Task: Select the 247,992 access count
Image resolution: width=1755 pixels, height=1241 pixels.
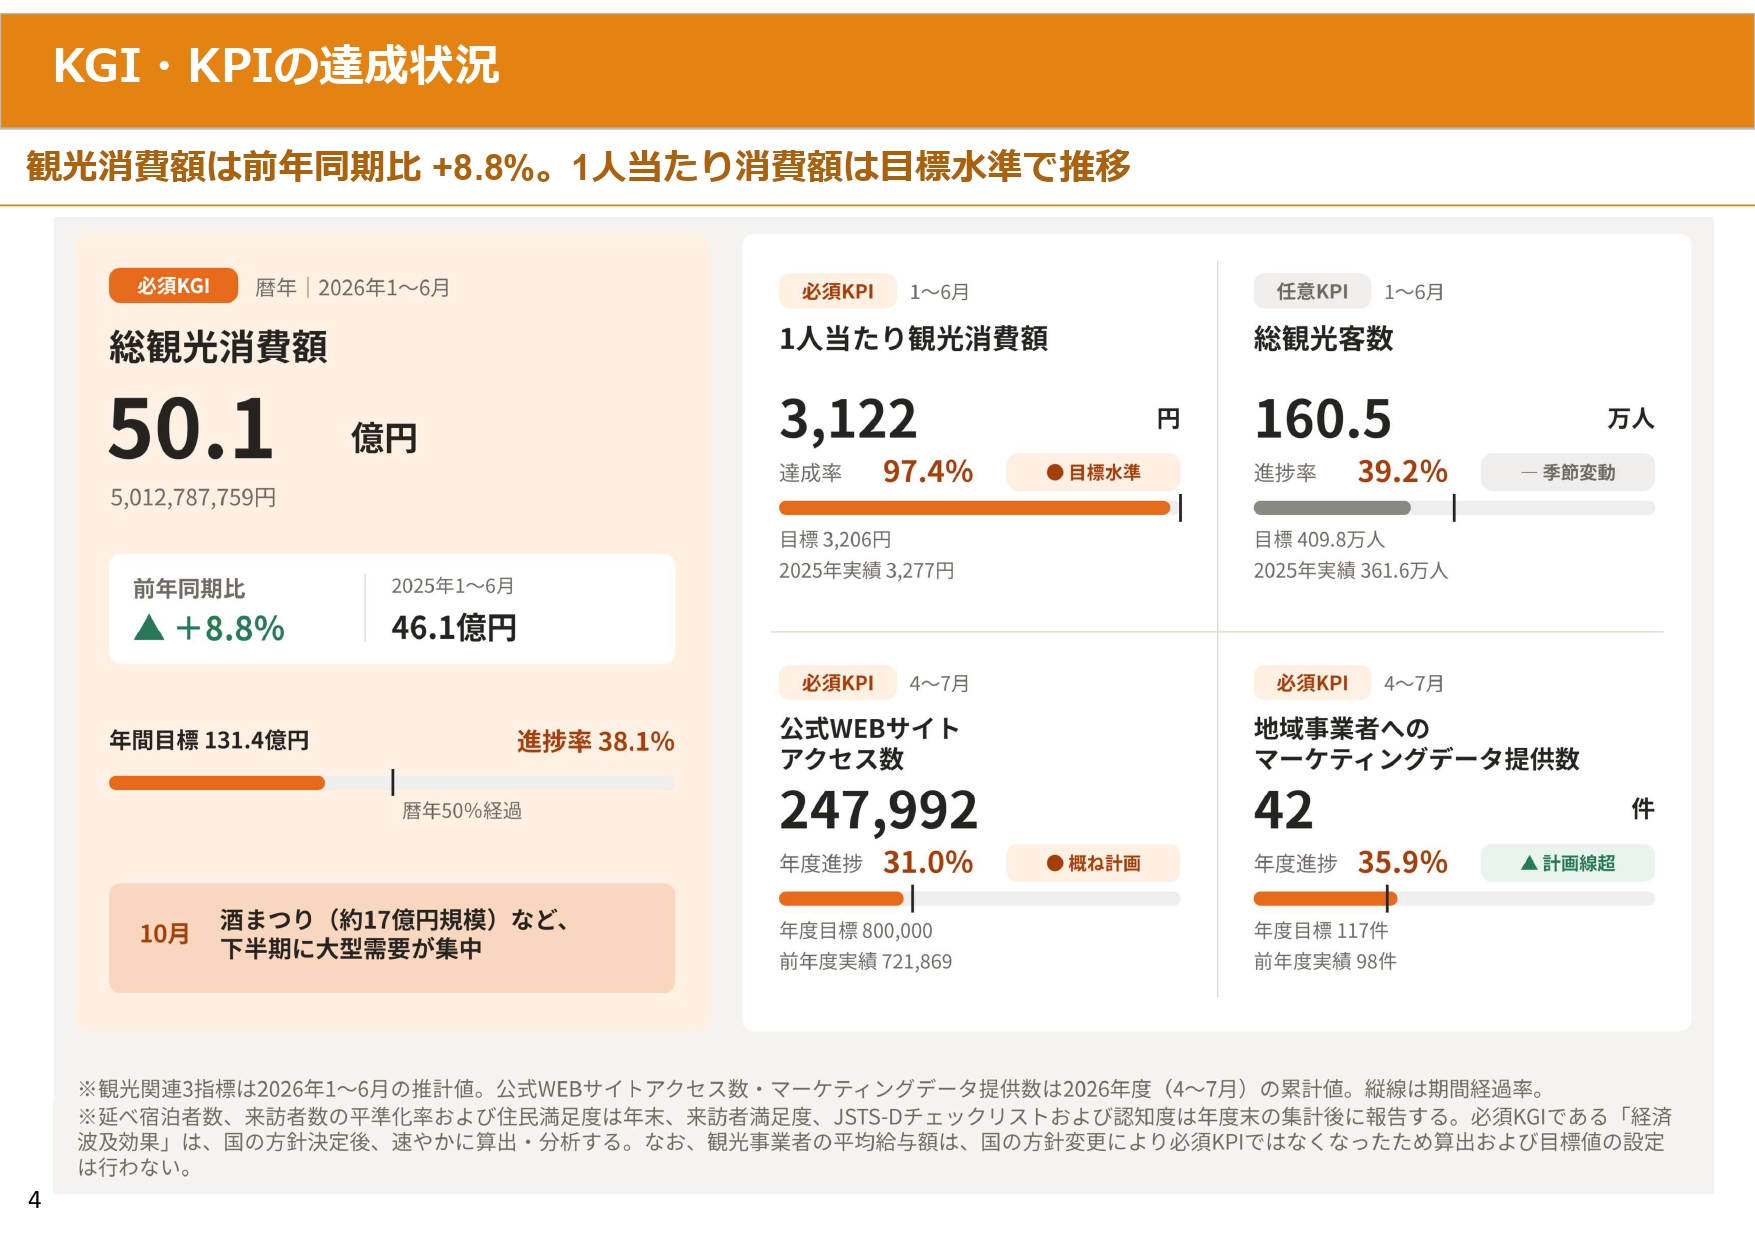Action: [x=879, y=810]
